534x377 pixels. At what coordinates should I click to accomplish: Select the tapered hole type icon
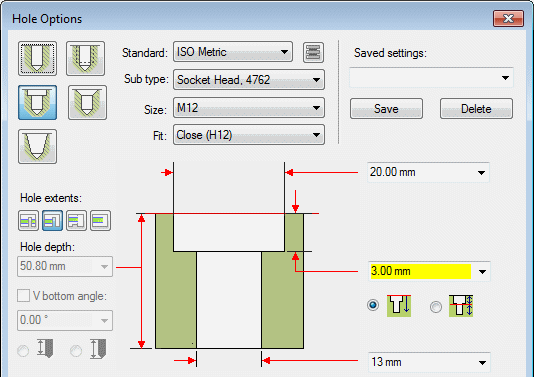pos(37,146)
